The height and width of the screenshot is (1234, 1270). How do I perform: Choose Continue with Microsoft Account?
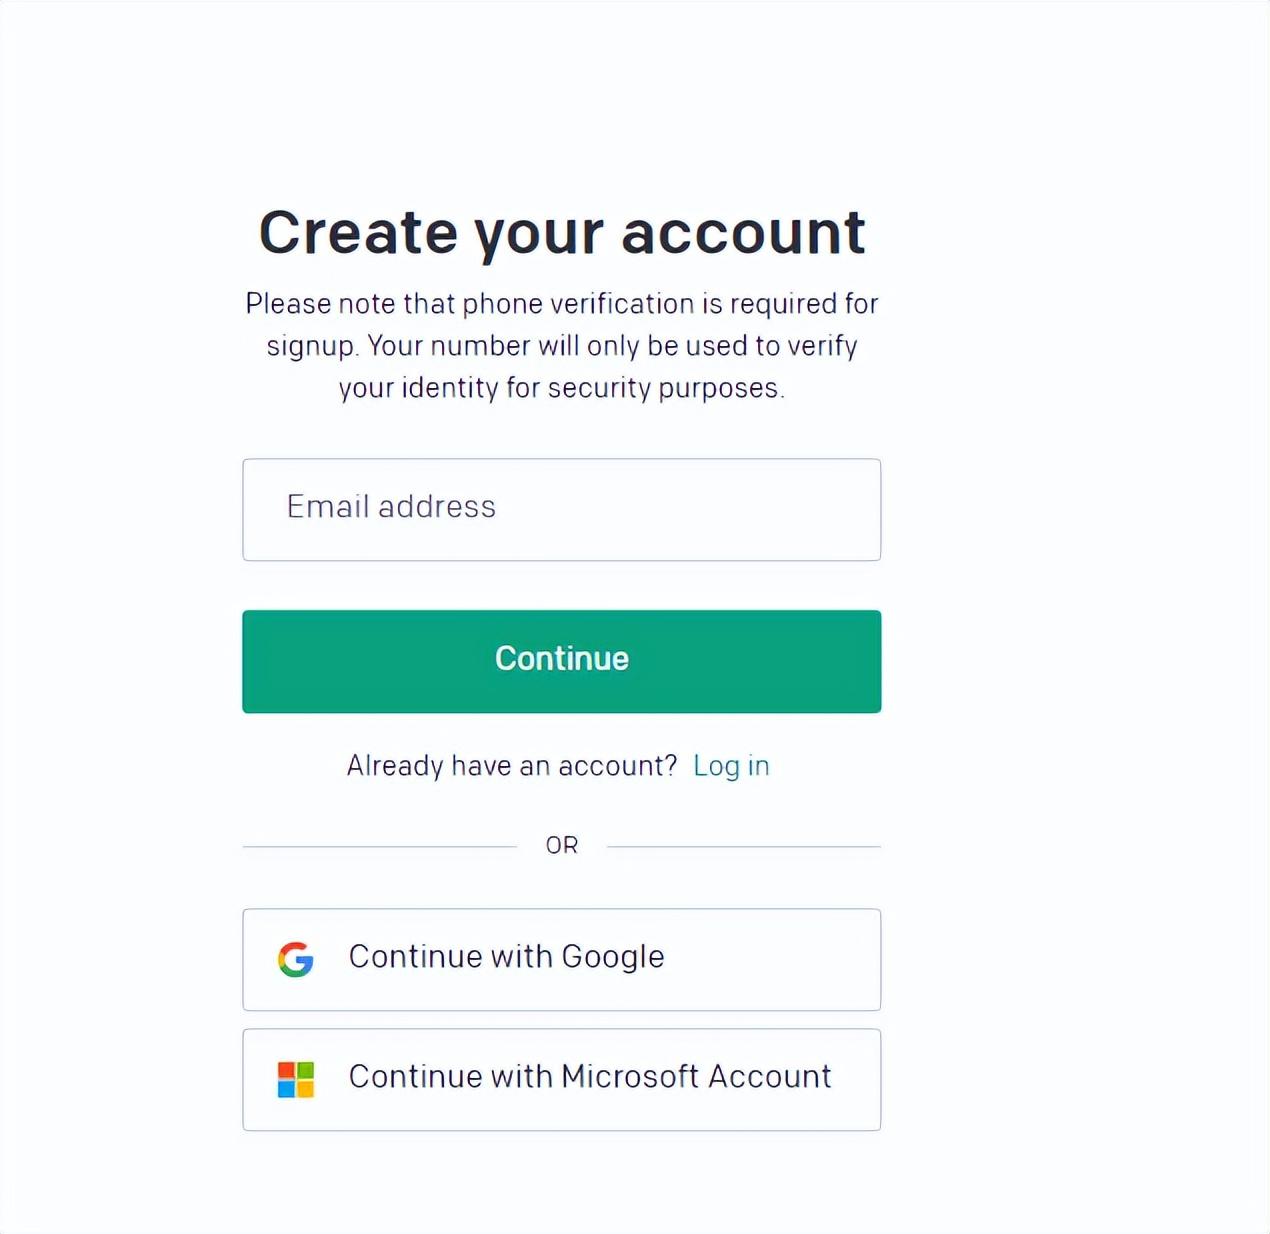pos(561,1080)
